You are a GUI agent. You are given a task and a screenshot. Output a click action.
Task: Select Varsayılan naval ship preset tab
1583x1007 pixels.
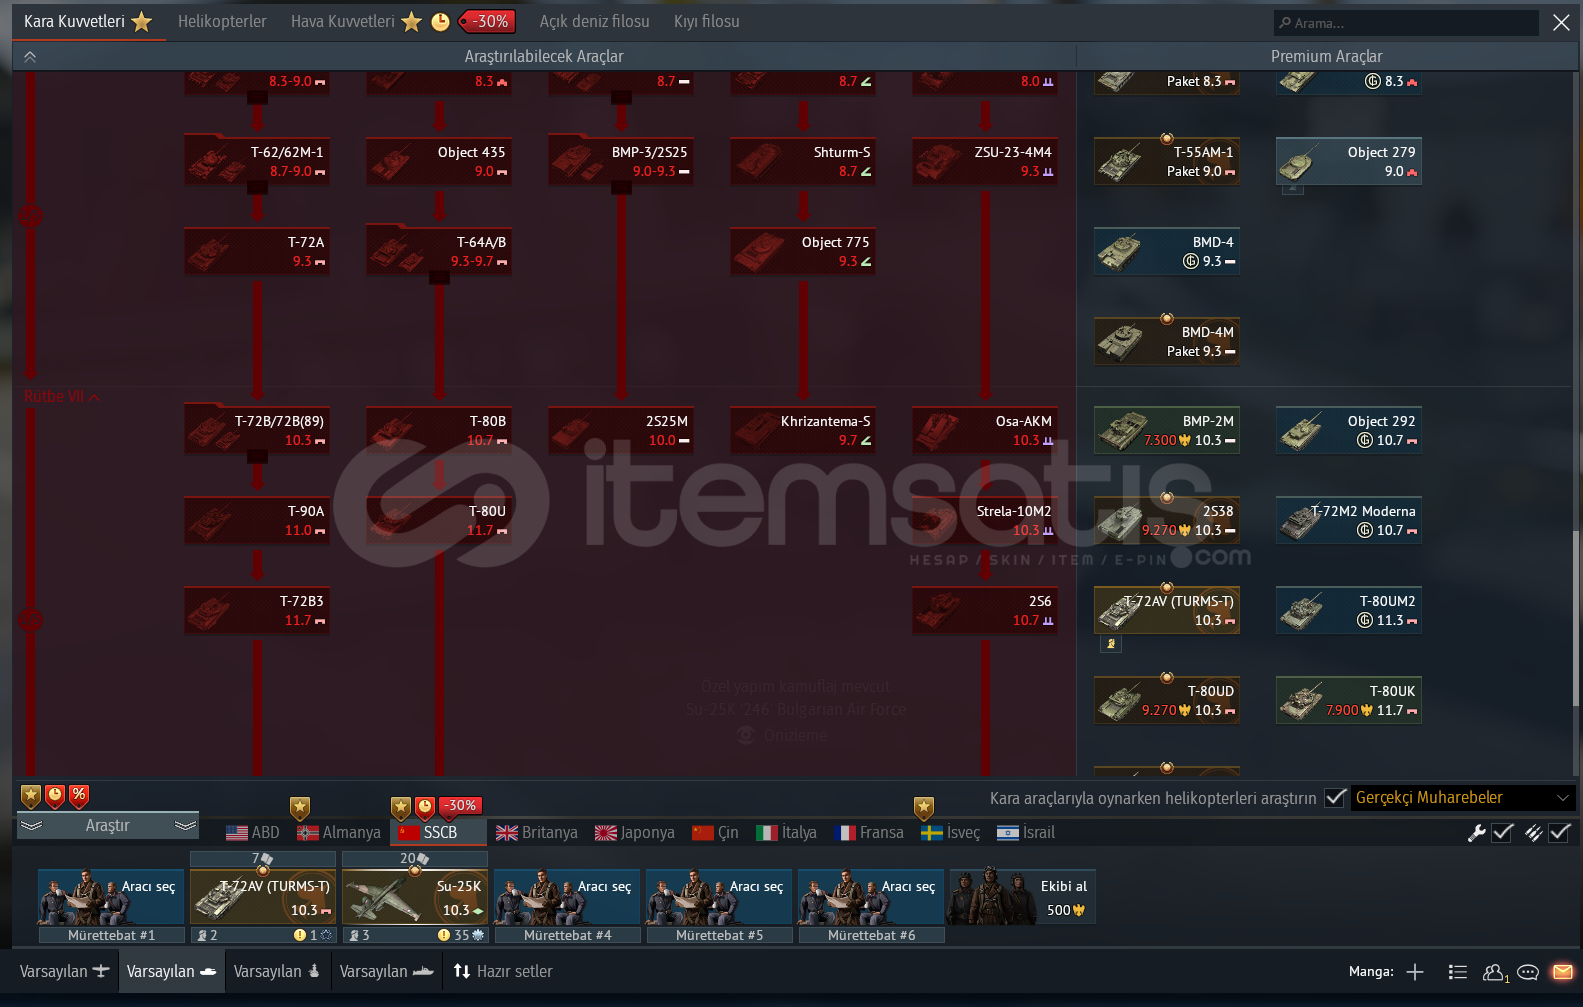point(386,971)
